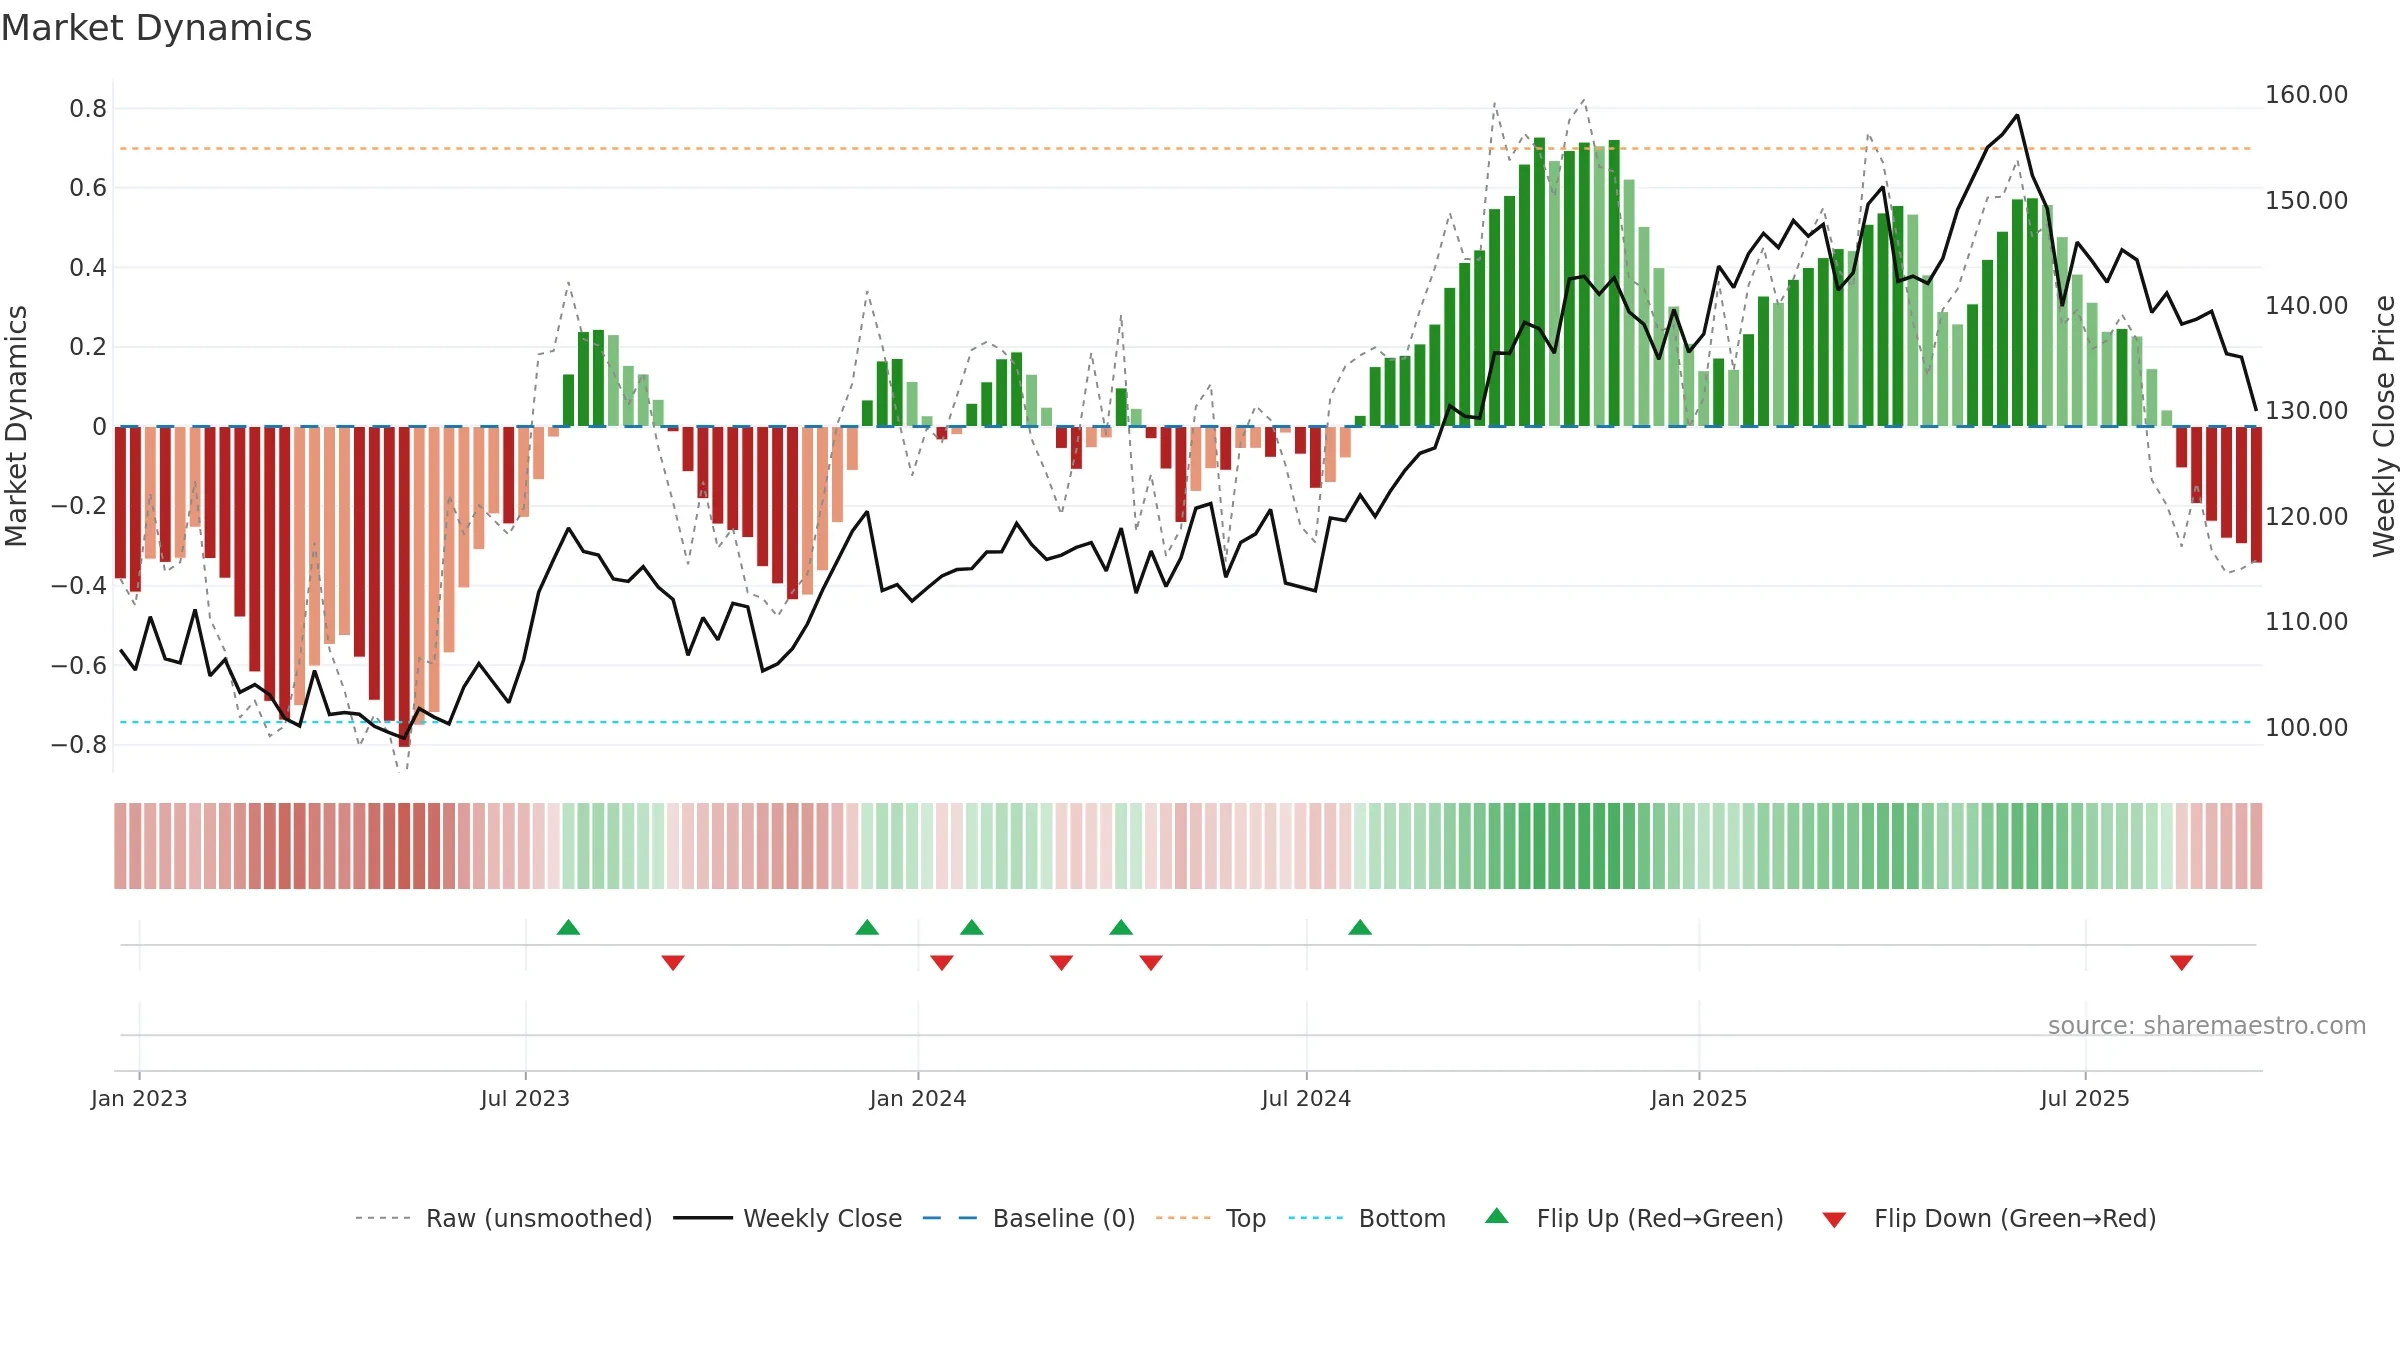
Task: Click the 100.00 price axis label
Action: (x=2306, y=727)
